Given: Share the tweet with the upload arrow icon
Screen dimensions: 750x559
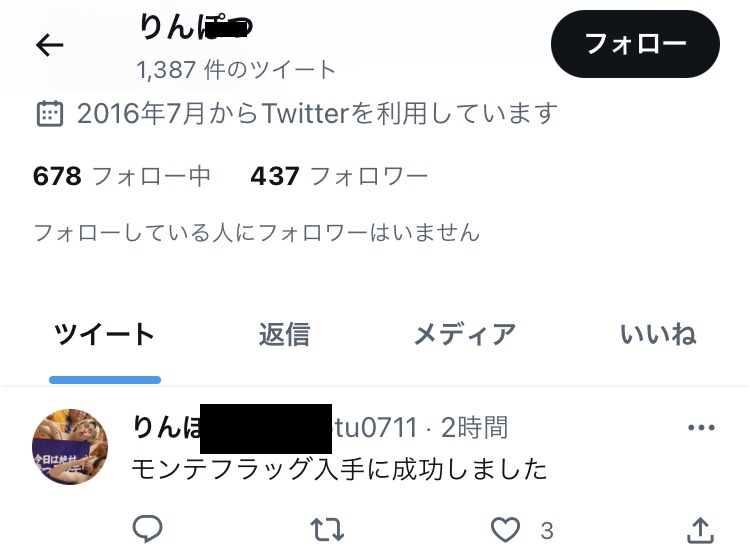Looking at the screenshot, I should (x=701, y=530).
